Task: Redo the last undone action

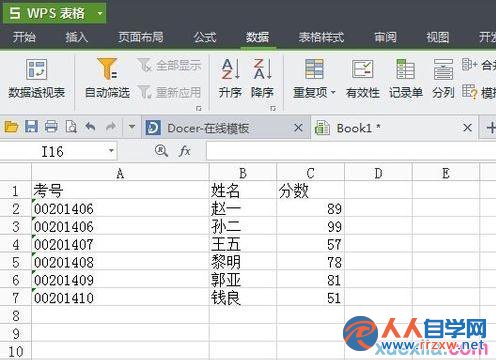Action: click(x=111, y=127)
